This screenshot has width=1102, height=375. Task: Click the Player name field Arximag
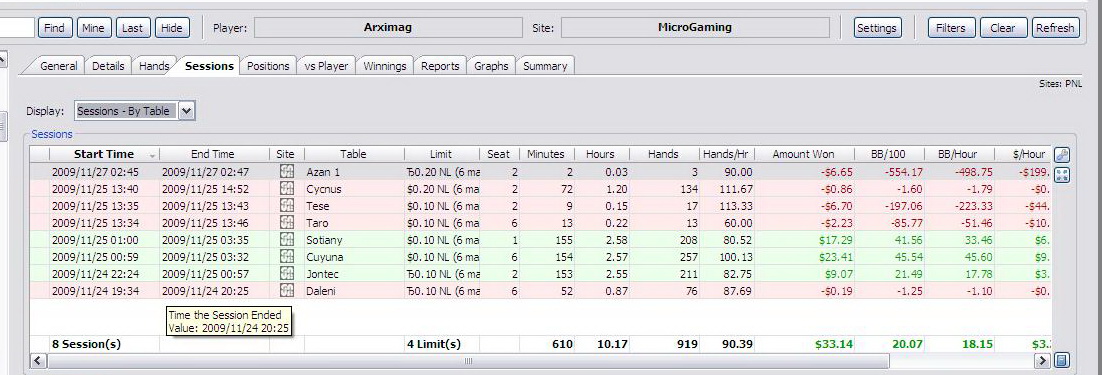(388, 28)
